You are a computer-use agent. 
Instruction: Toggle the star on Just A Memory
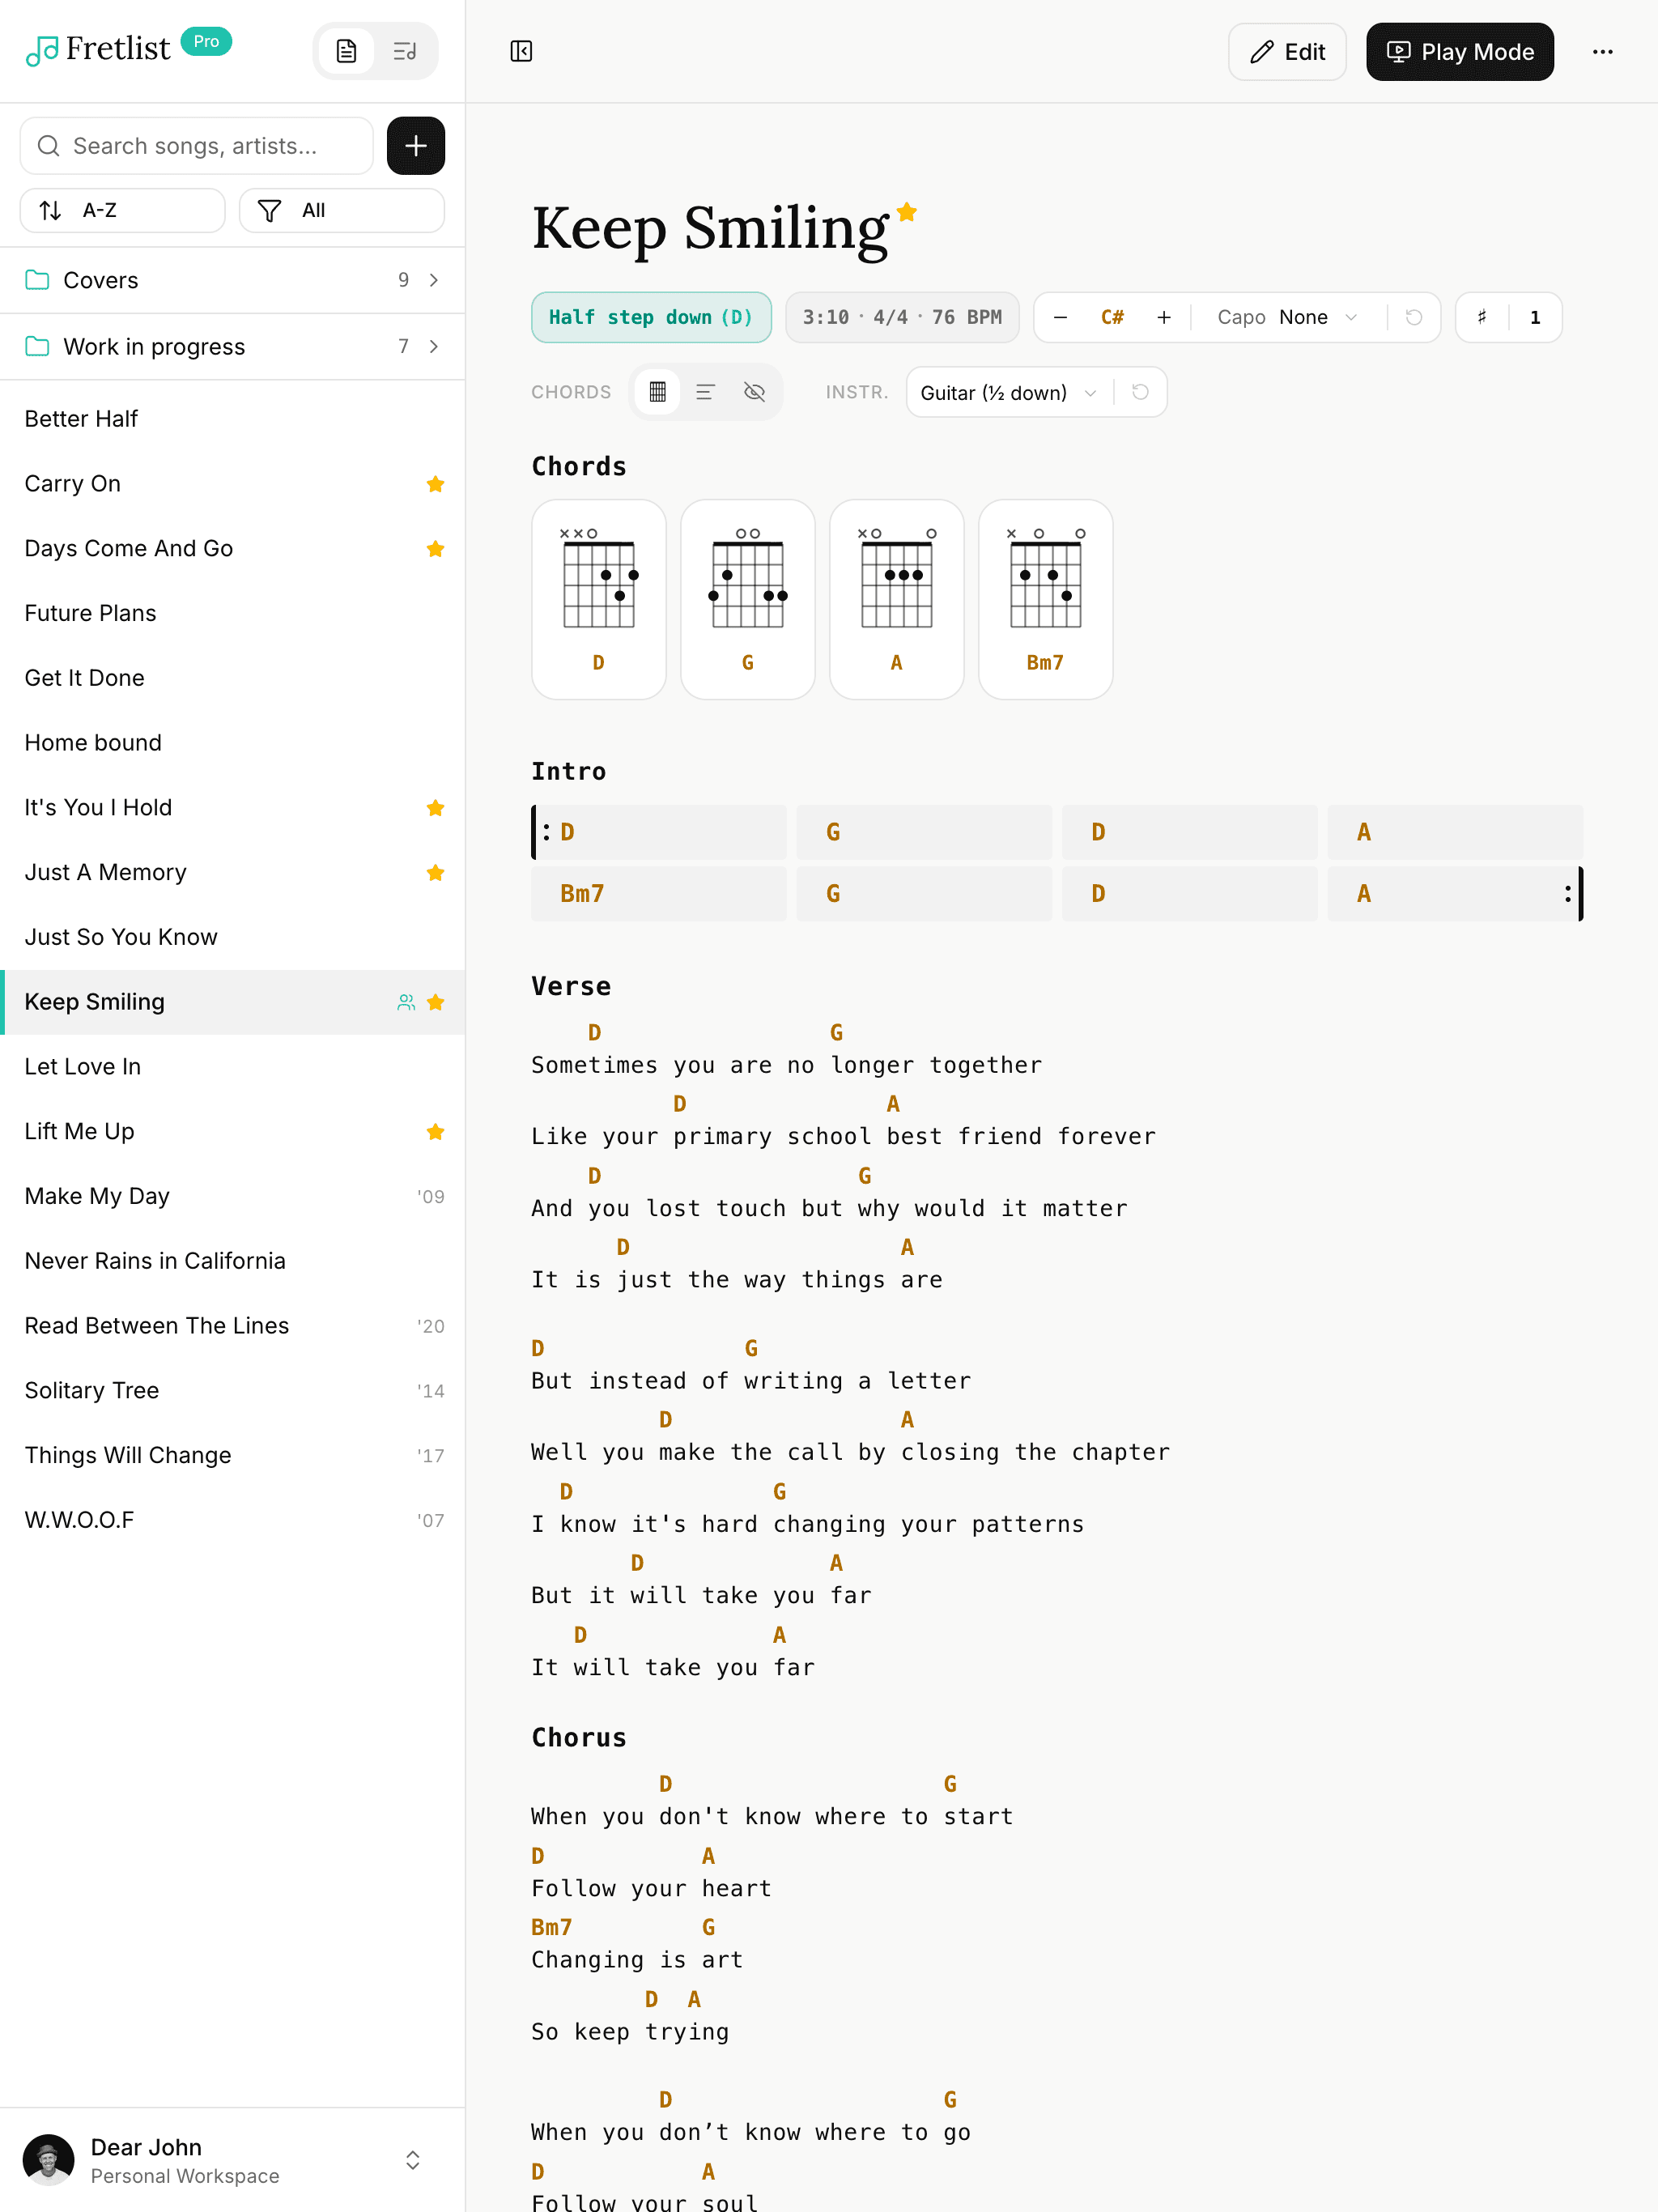click(x=435, y=873)
